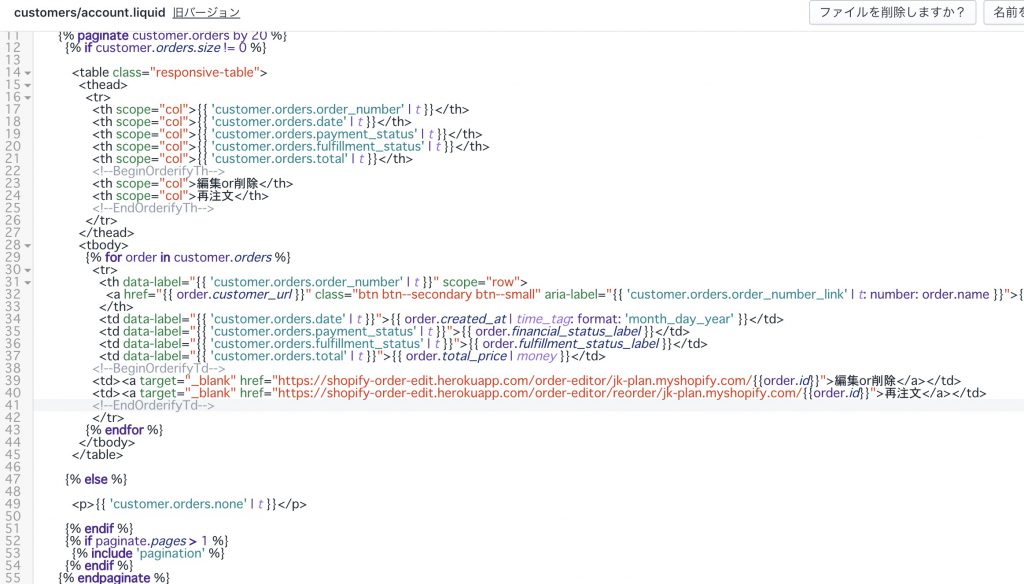Click the EndOrderifyTh comment on line 25
1024x584 pixels.
[x=153, y=208]
